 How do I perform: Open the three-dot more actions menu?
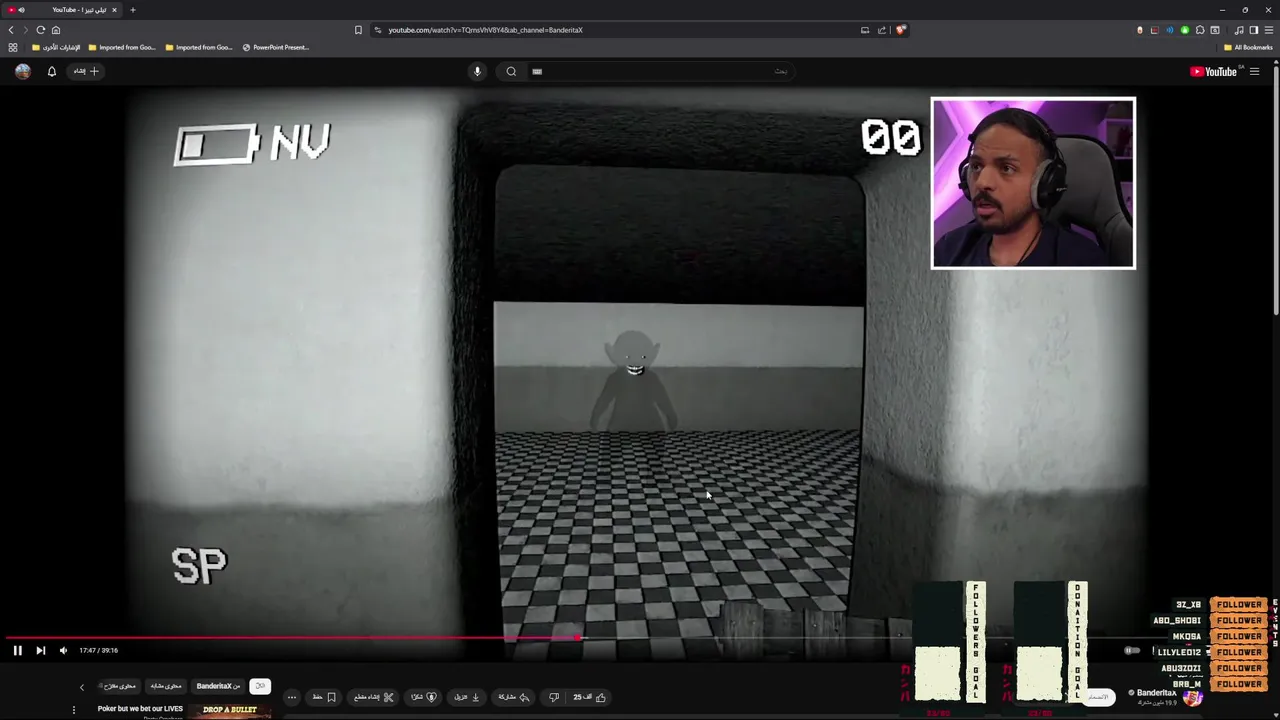[292, 697]
